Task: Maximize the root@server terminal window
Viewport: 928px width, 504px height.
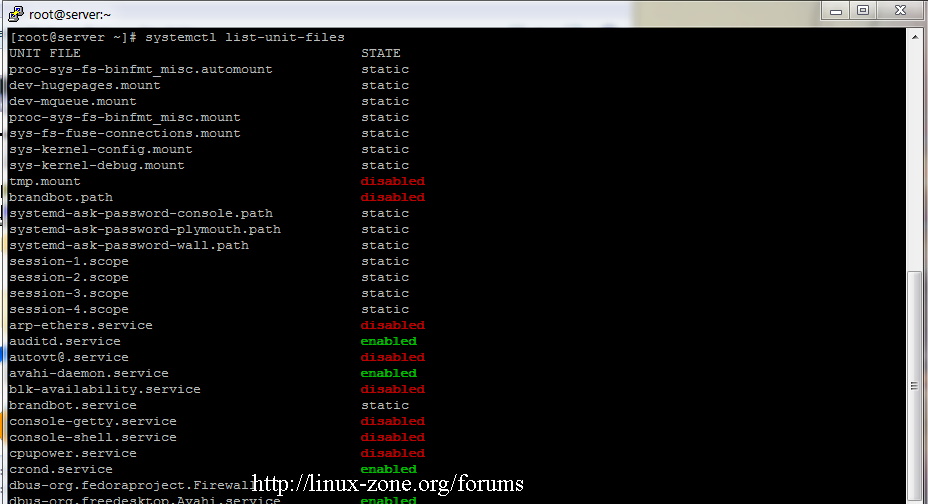Action: 862,10
